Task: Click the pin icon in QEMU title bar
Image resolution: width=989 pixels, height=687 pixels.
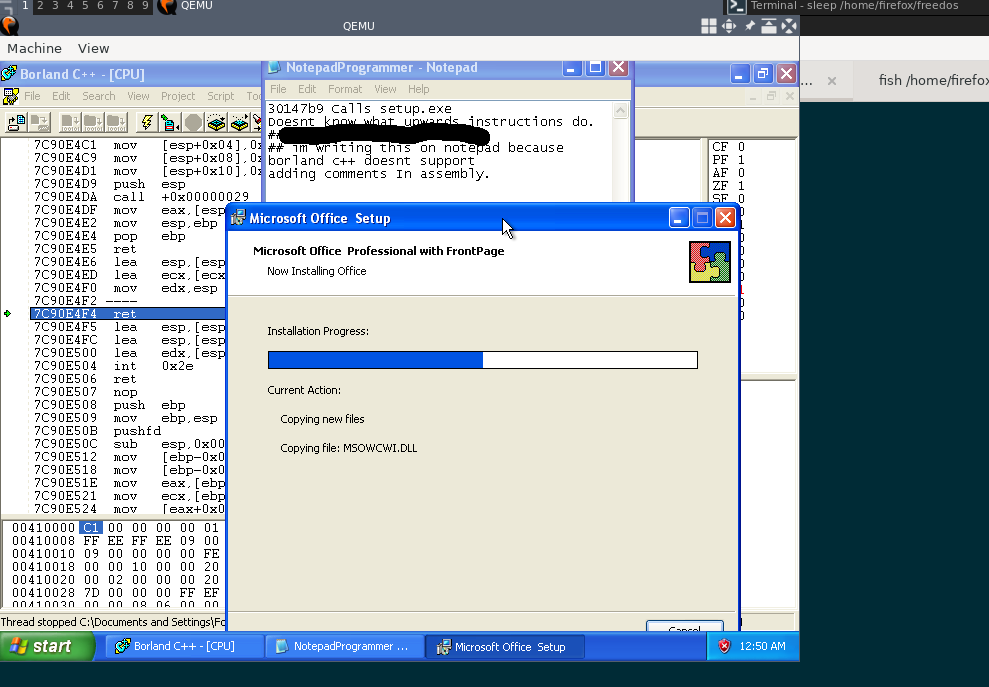Action: pos(749,26)
